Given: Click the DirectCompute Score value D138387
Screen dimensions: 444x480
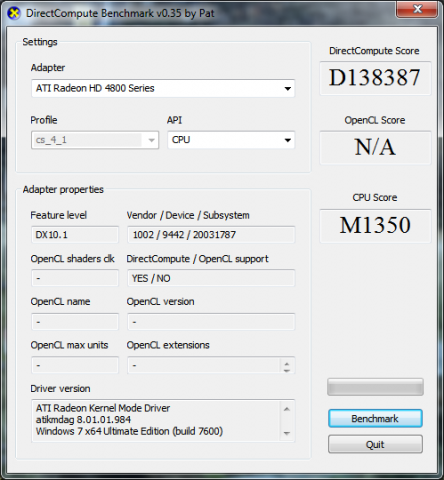Looking at the screenshot, I should coord(375,78).
